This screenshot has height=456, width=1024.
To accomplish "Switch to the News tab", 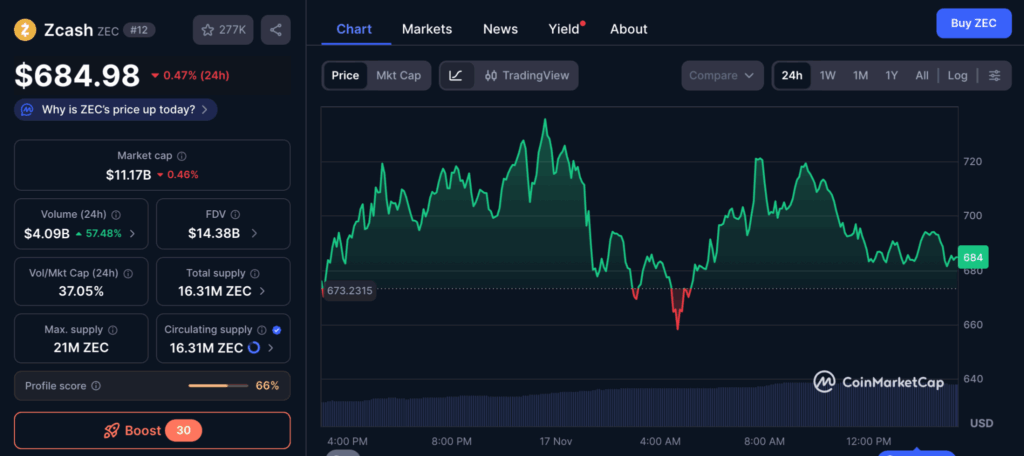I will click(500, 29).
